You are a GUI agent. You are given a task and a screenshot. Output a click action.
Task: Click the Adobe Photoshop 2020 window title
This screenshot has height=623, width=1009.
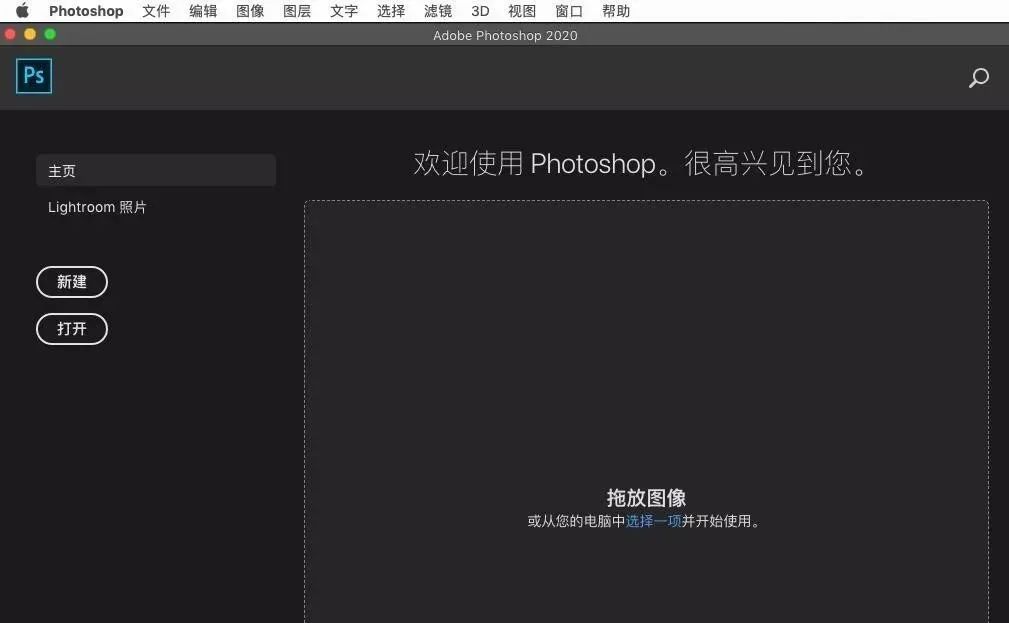pyautogui.click(x=505, y=35)
